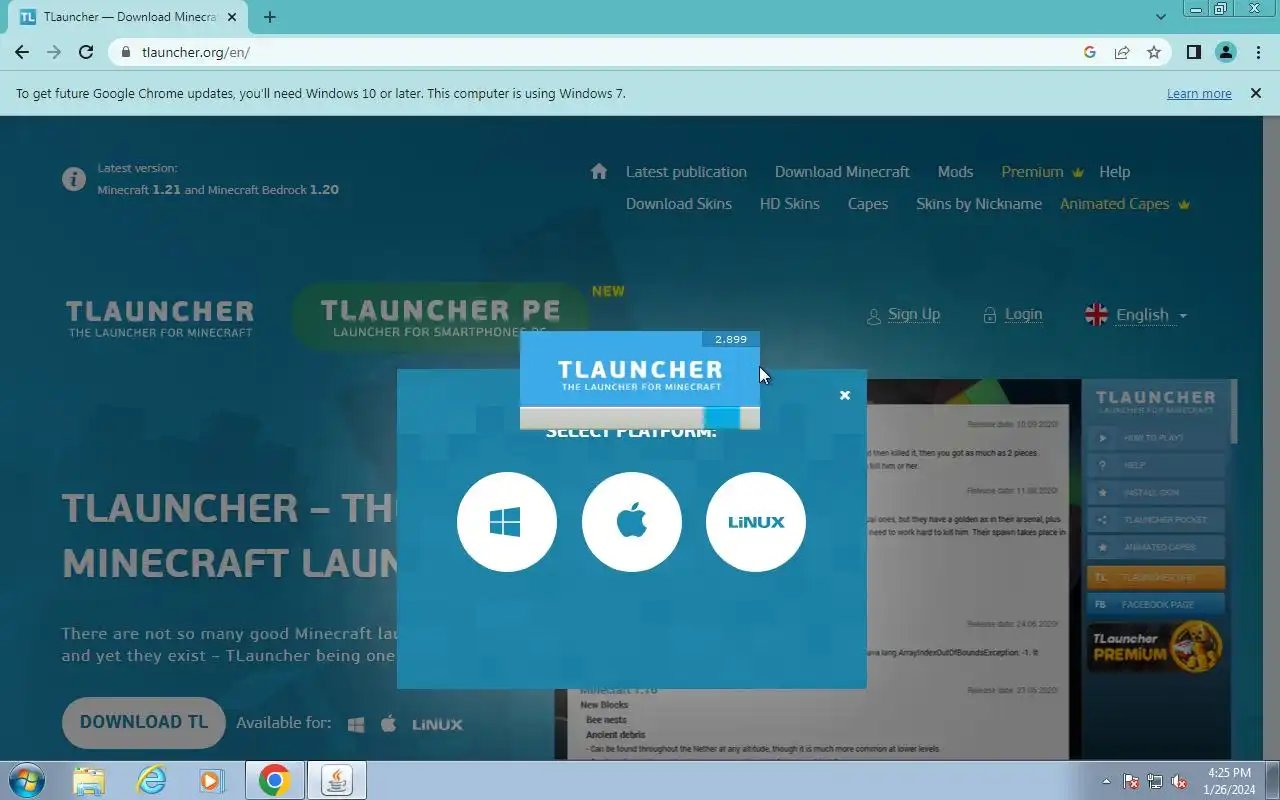Open Chrome three-dot menu

coord(1258,52)
